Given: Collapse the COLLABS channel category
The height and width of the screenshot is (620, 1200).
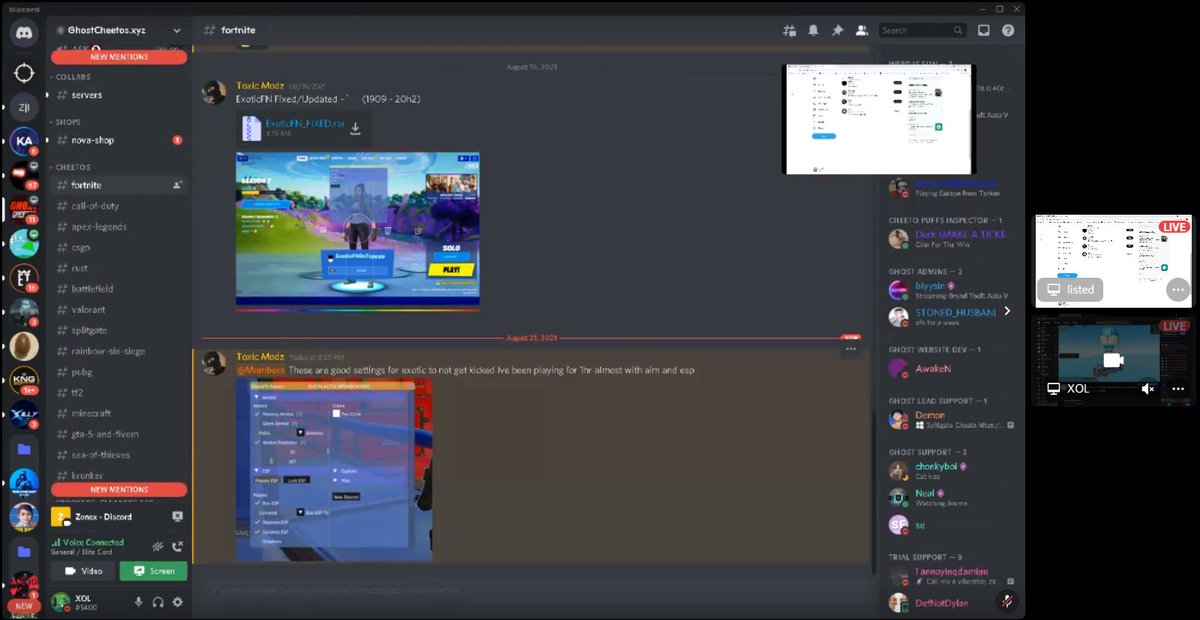Looking at the screenshot, I should 73,77.
